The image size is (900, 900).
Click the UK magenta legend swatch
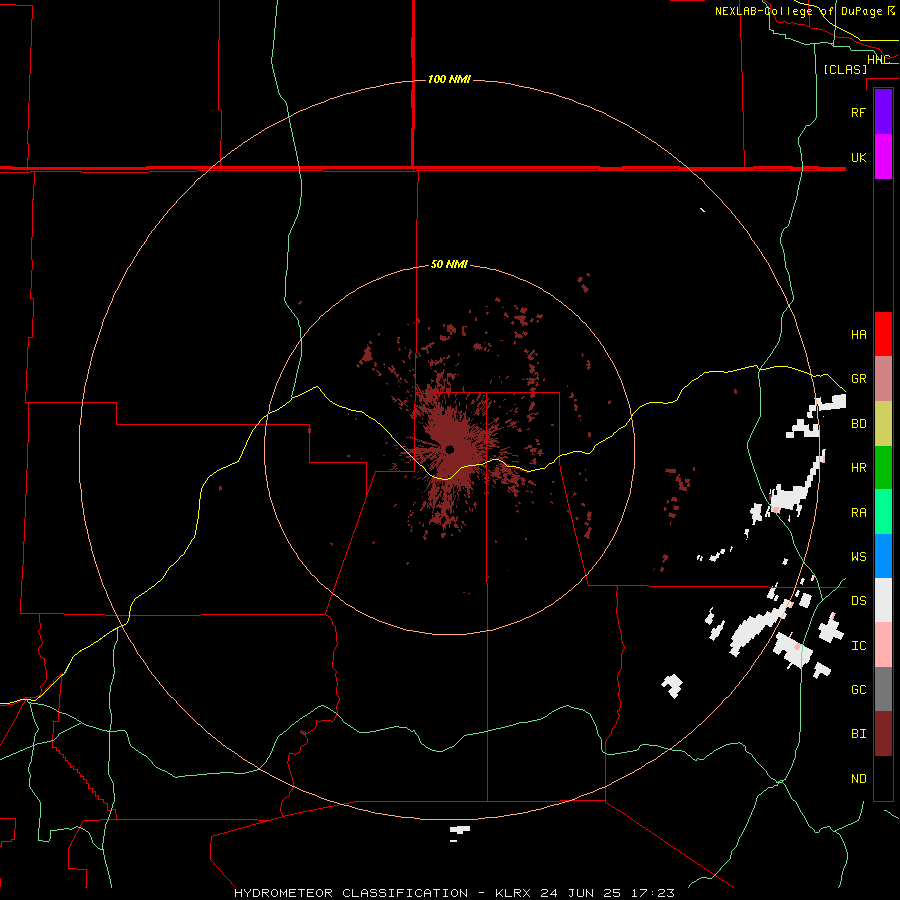click(883, 157)
